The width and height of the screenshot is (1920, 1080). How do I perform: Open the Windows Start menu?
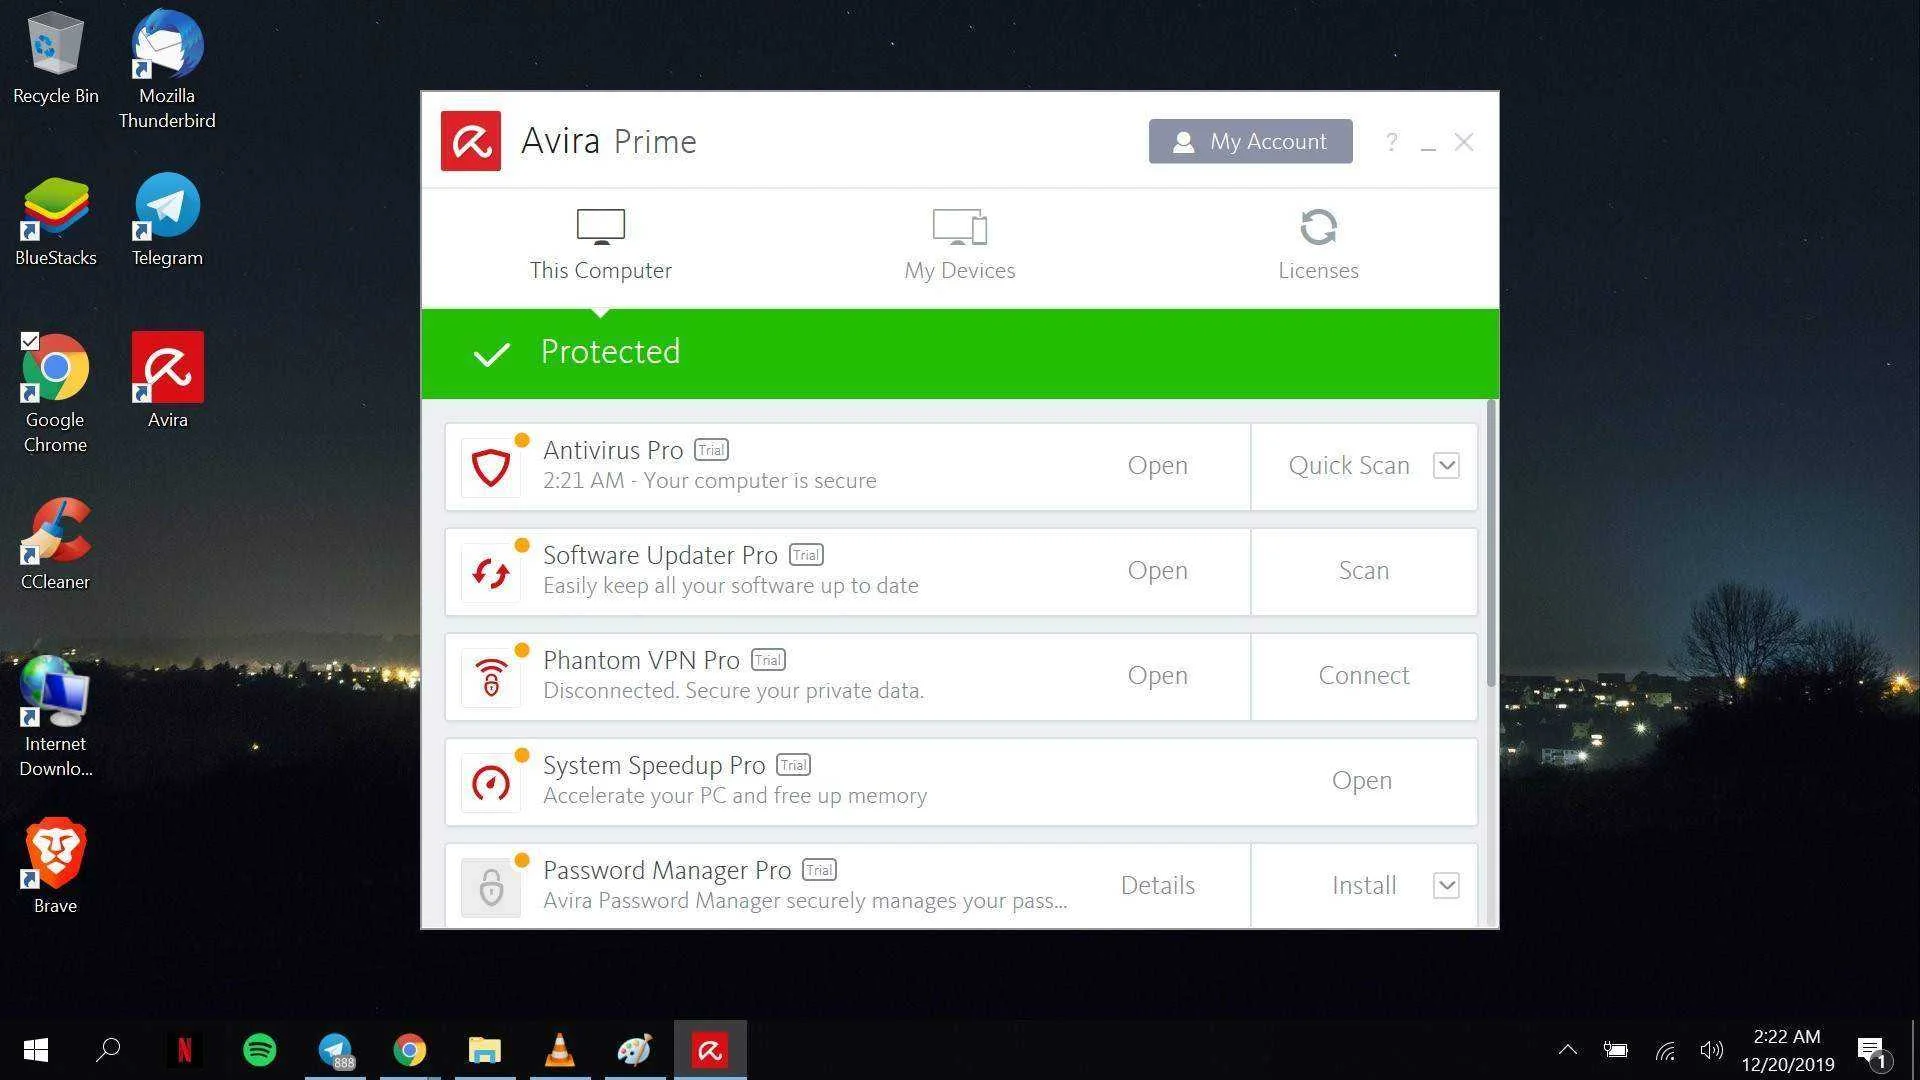pyautogui.click(x=36, y=1050)
